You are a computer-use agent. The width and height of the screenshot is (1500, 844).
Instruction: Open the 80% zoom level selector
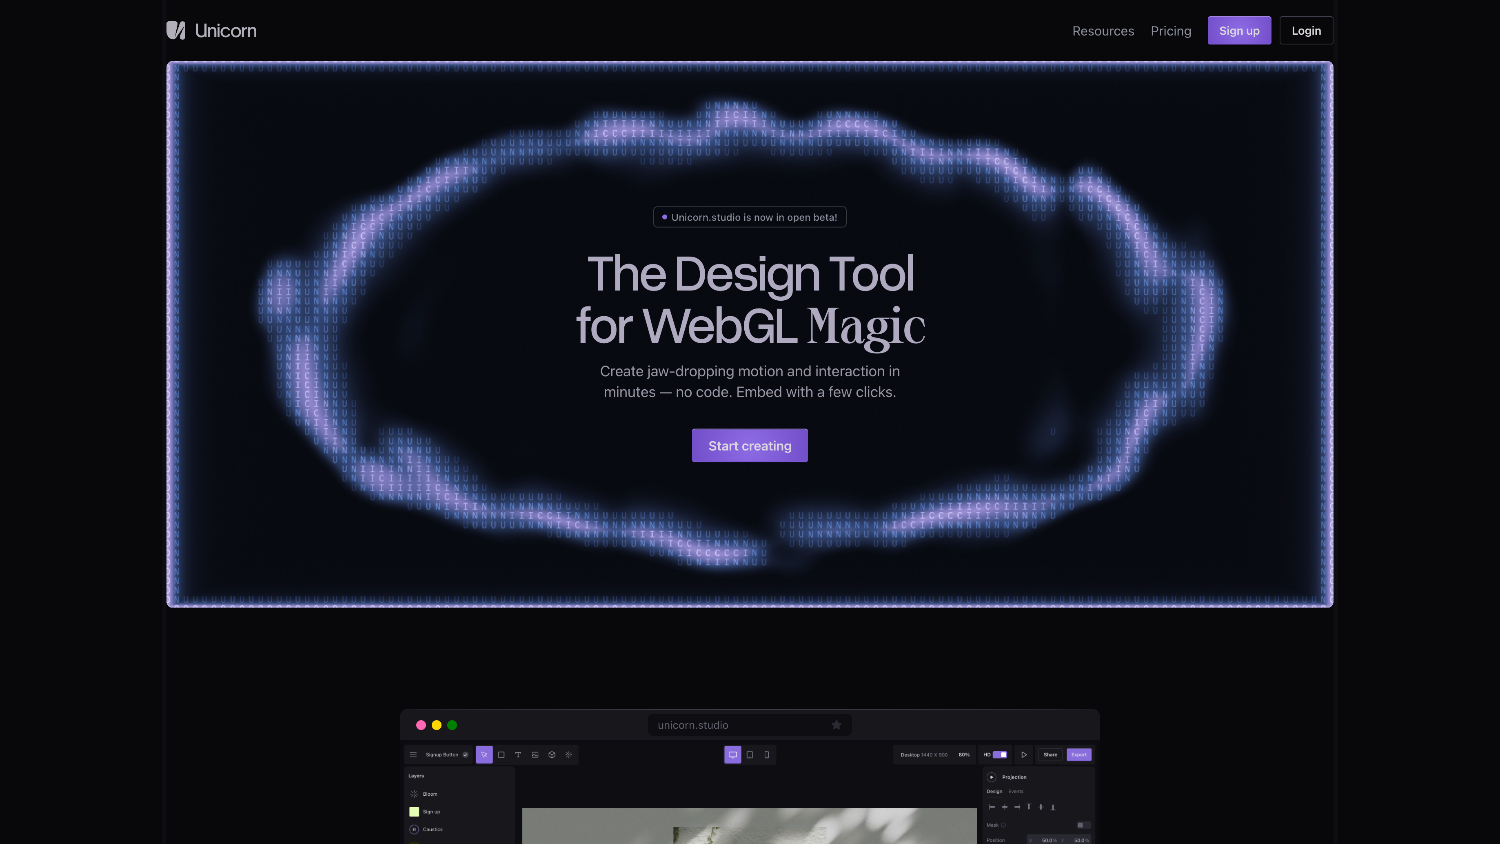964,755
